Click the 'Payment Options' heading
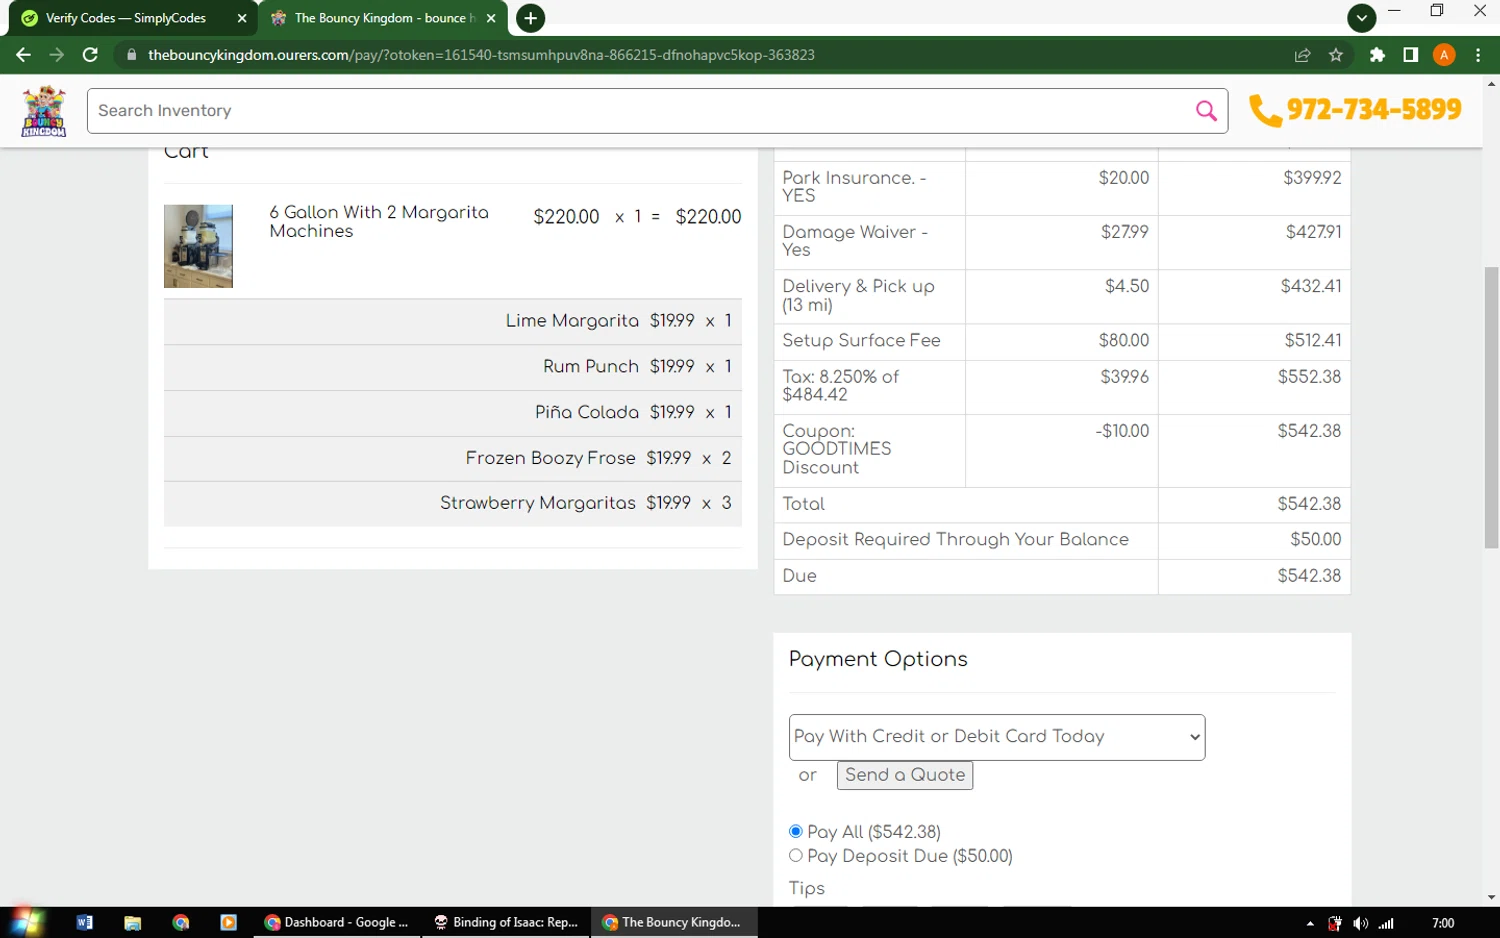 pyautogui.click(x=878, y=659)
